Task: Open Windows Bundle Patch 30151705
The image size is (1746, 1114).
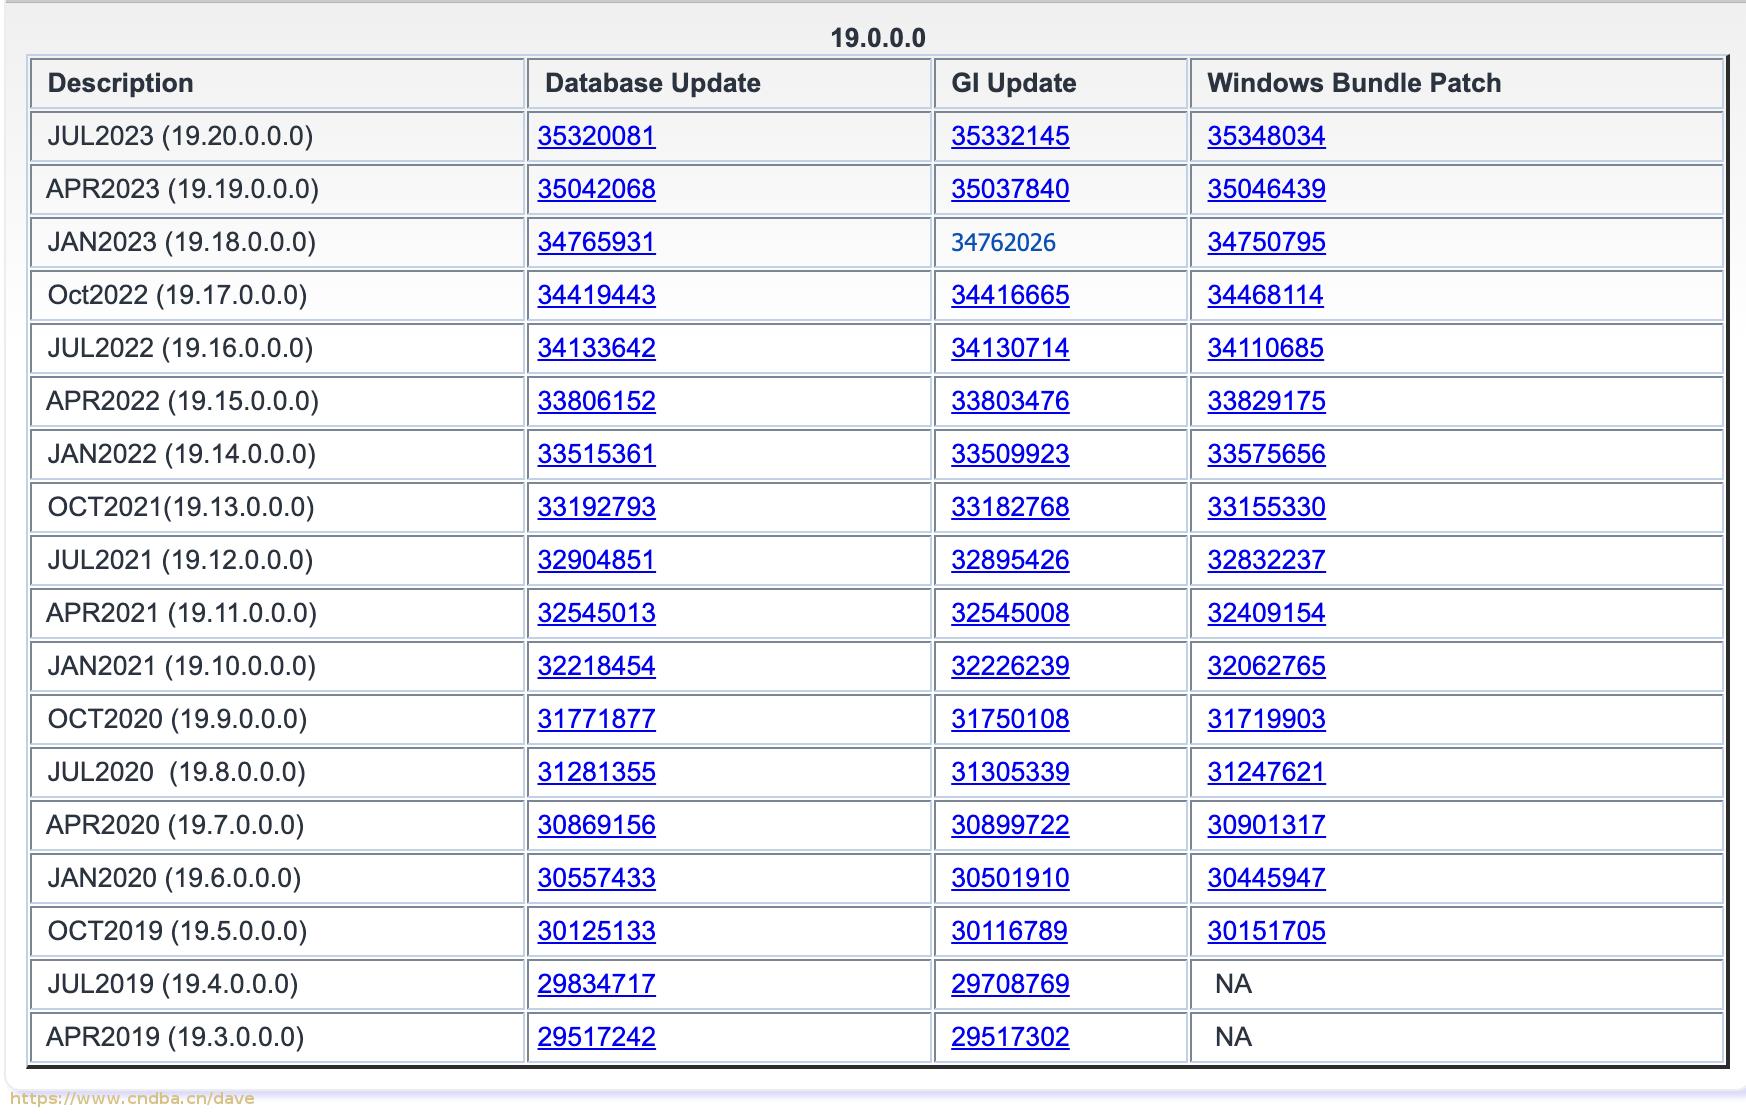Action: pos(1266,931)
